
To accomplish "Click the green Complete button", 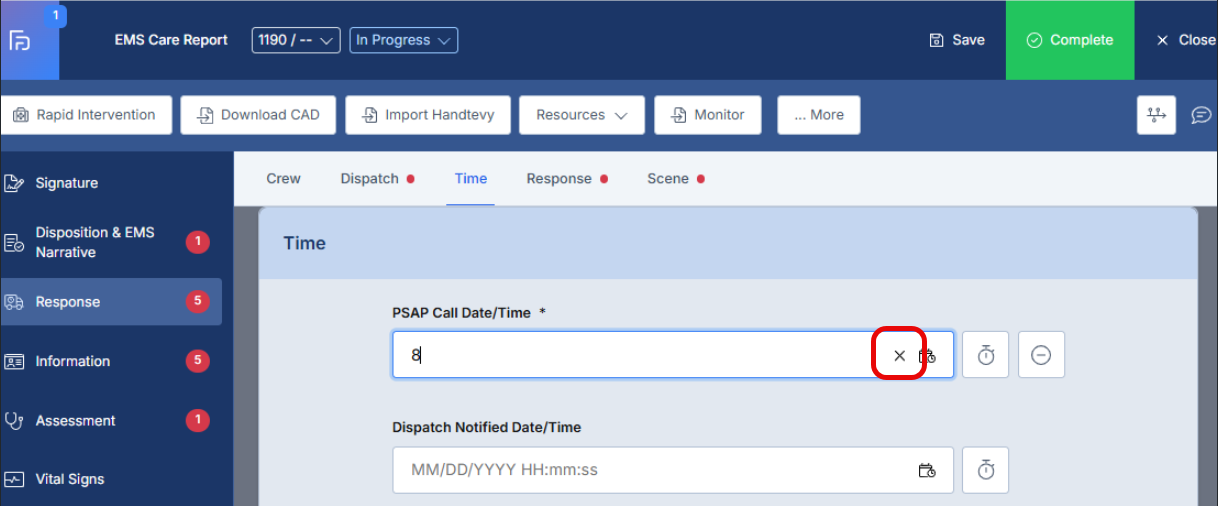I will (1069, 40).
